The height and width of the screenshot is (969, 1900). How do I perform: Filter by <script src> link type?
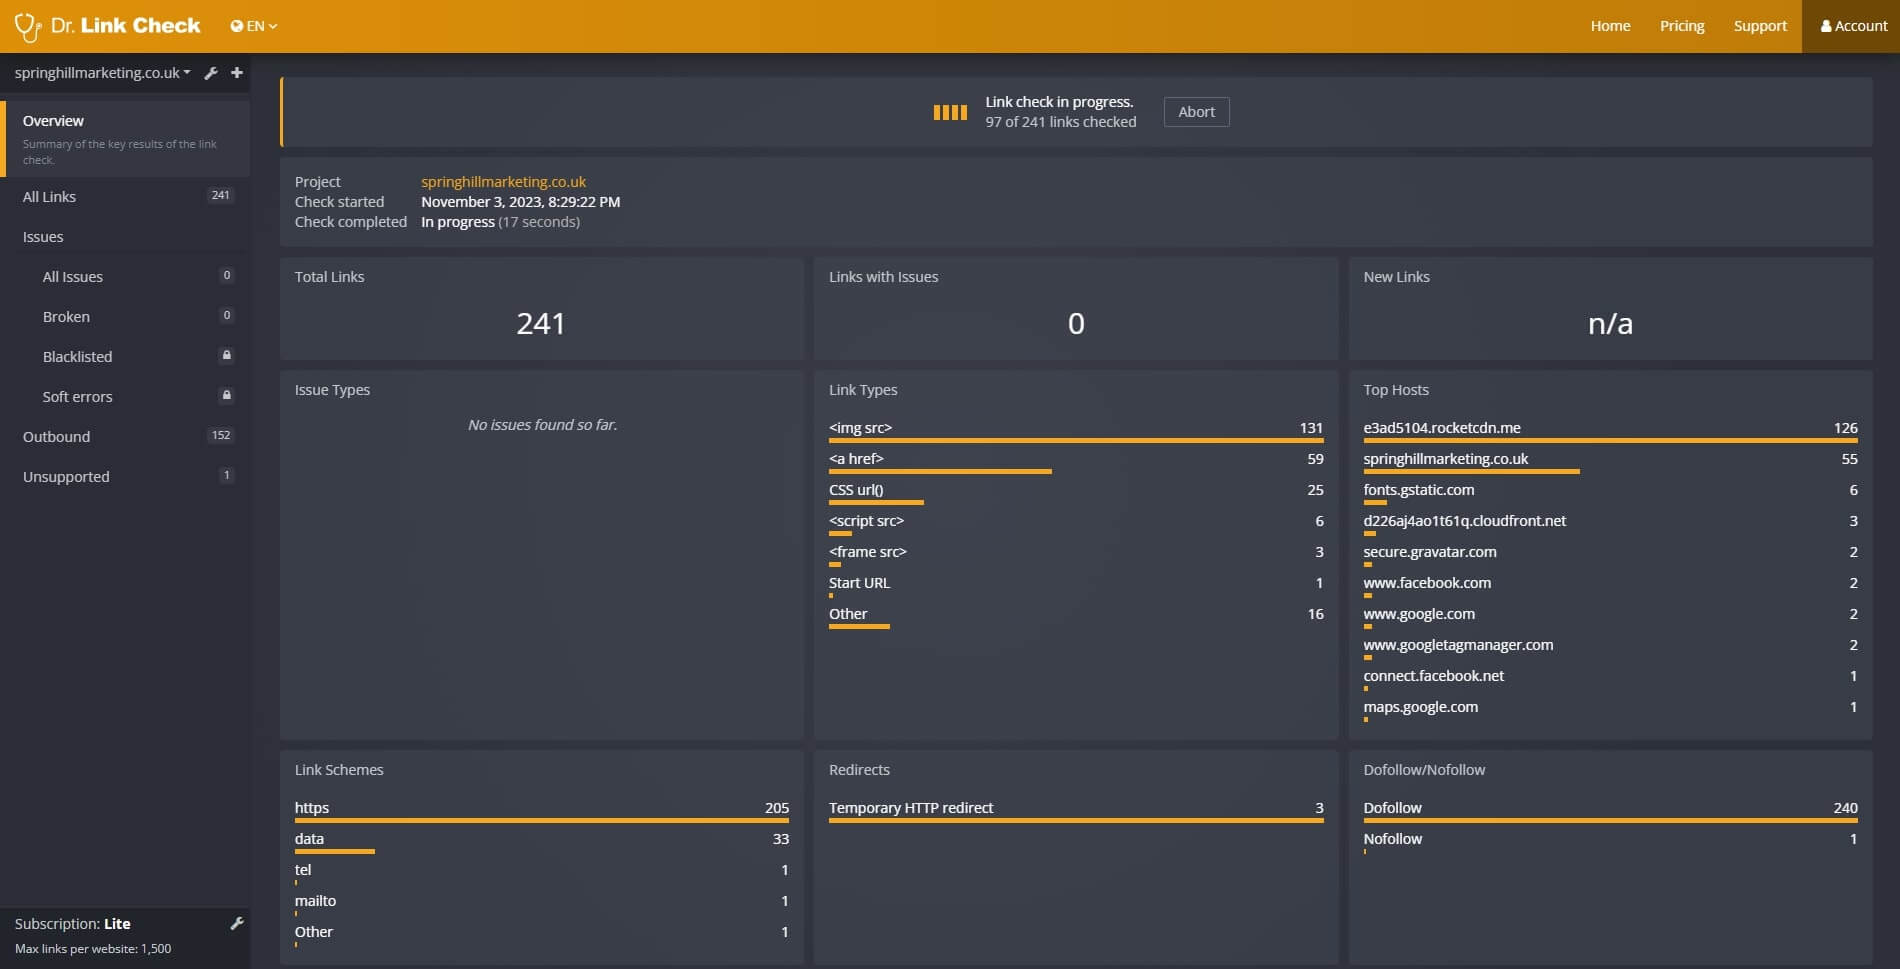point(866,521)
